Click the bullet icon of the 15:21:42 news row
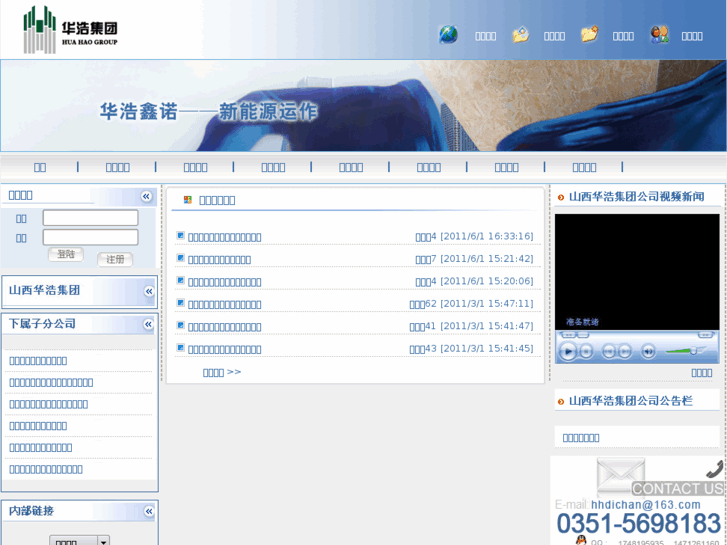This screenshot has height=545, width=727. point(180,258)
